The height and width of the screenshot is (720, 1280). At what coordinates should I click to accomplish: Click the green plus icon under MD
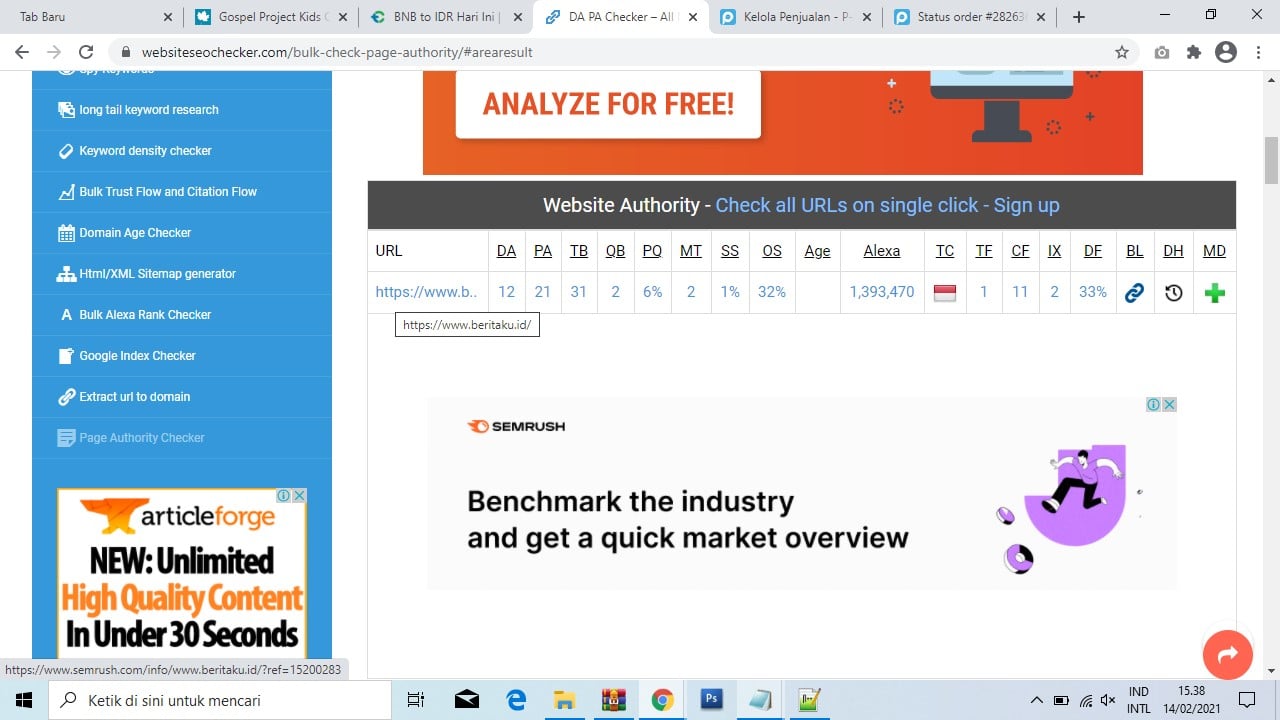tap(1214, 293)
